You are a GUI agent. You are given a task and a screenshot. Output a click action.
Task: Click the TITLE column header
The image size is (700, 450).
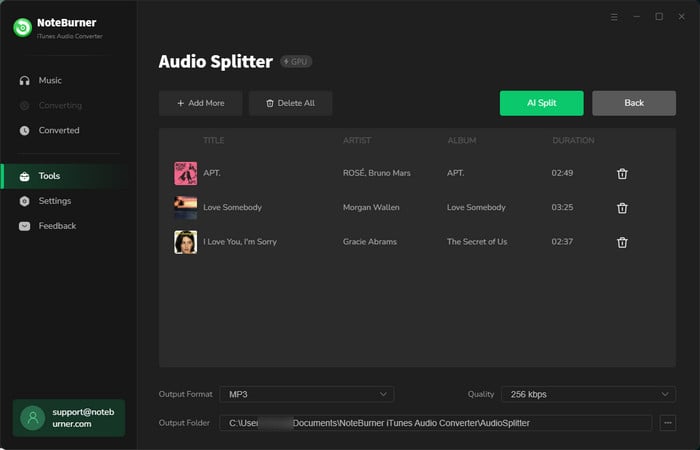pyautogui.click(x=213, y=141)
